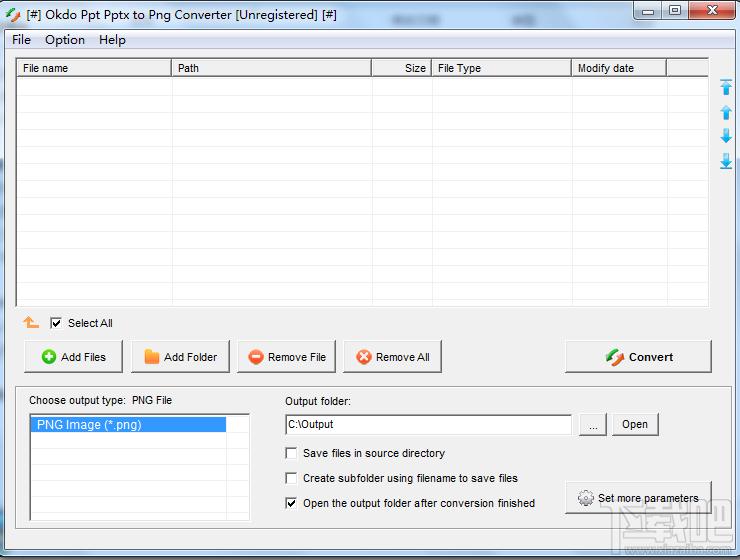This screenshot has width=740, height=560.
Task: Enable Save files in source directory
Action: (x=291, y=453)
